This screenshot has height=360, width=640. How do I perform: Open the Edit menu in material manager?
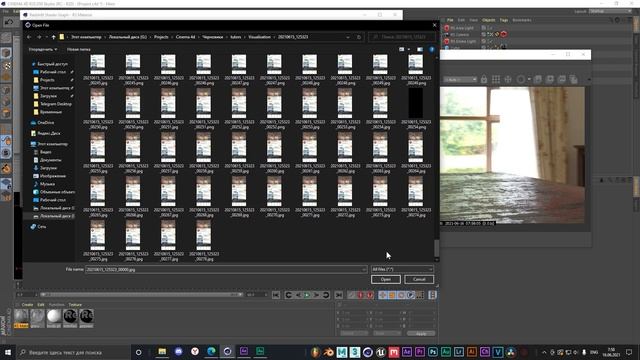pos(41,305)
